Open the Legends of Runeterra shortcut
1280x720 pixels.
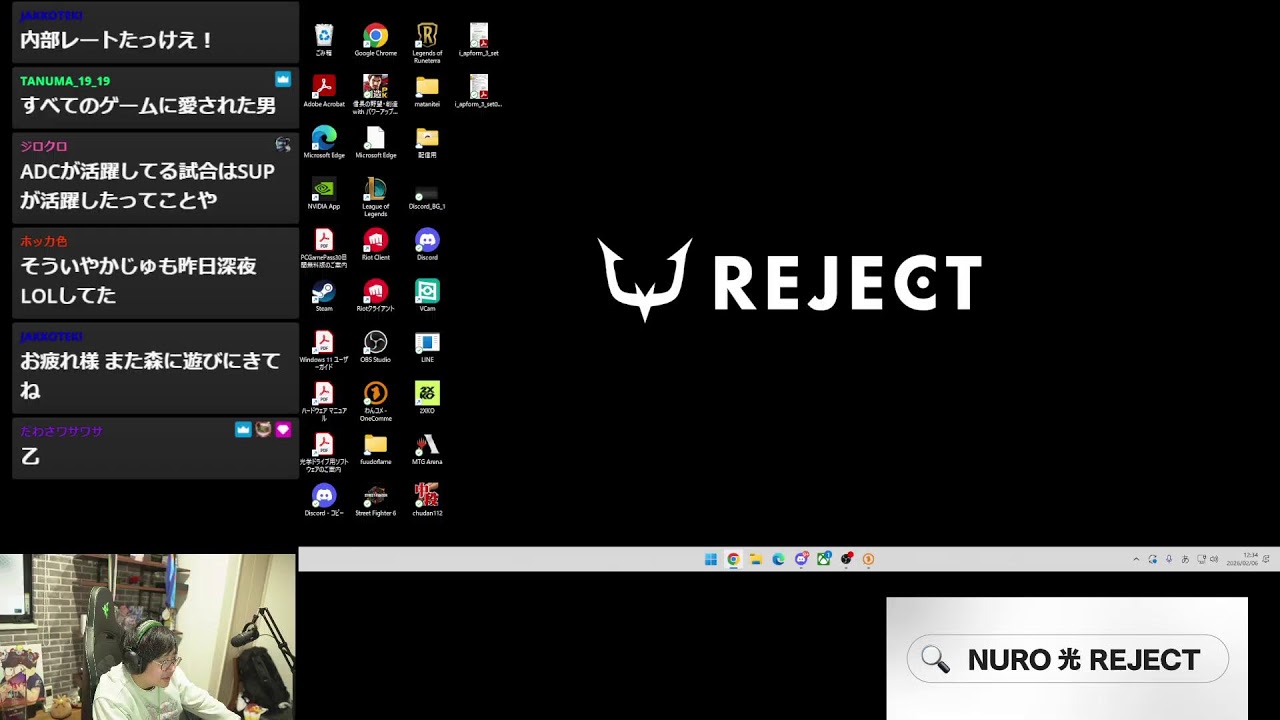coord(427,42)
